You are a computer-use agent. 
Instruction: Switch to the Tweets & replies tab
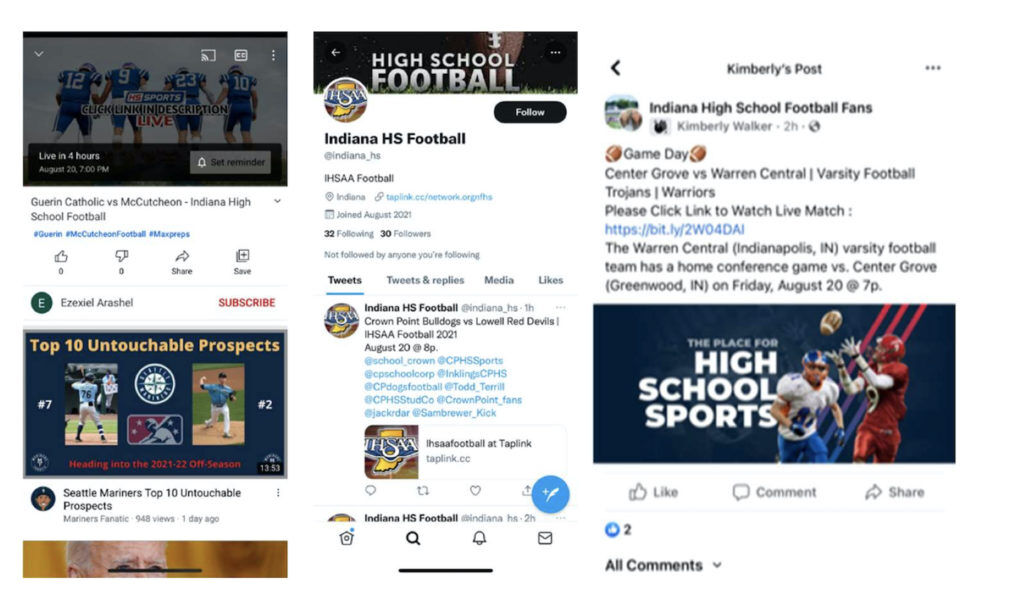tap(425, 280)
